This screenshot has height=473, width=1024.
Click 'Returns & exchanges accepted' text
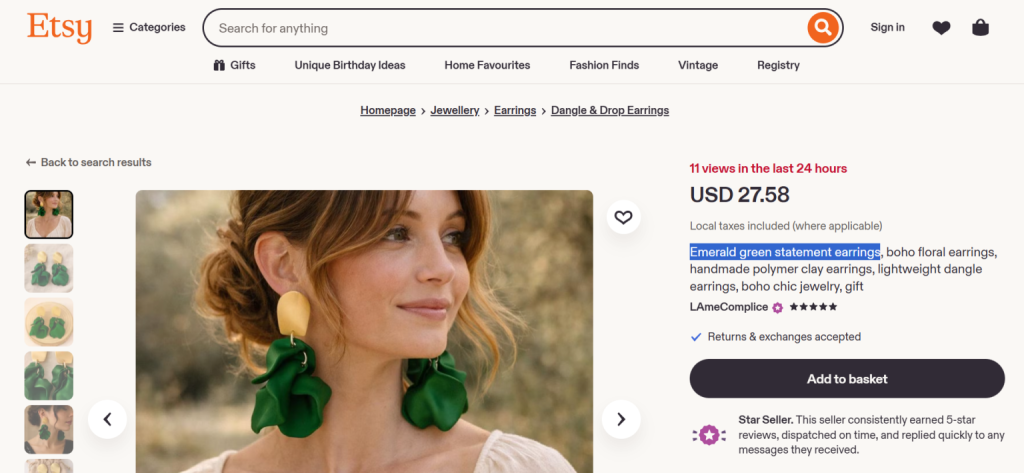click(x=784, y=337)
